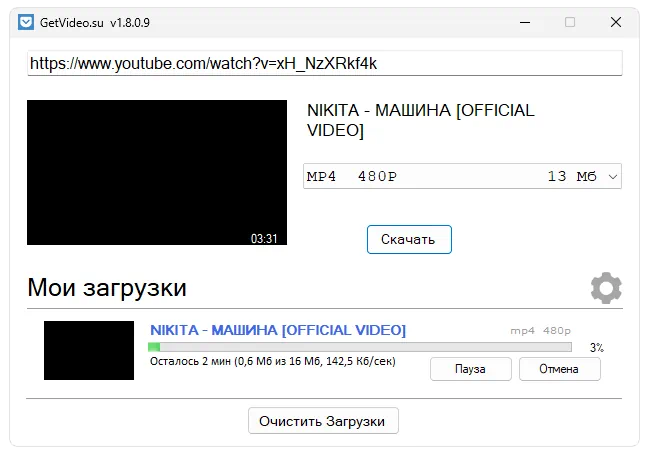Minimize the GetVideo.su window

[x=525, y=22]
